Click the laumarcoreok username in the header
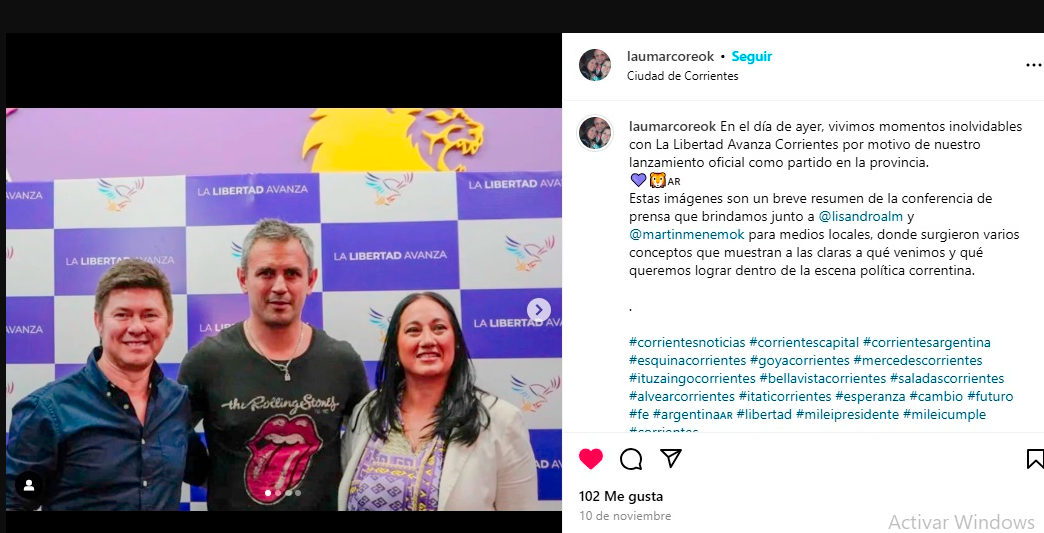The image size is (1044, 533). [x=670, y=57]
